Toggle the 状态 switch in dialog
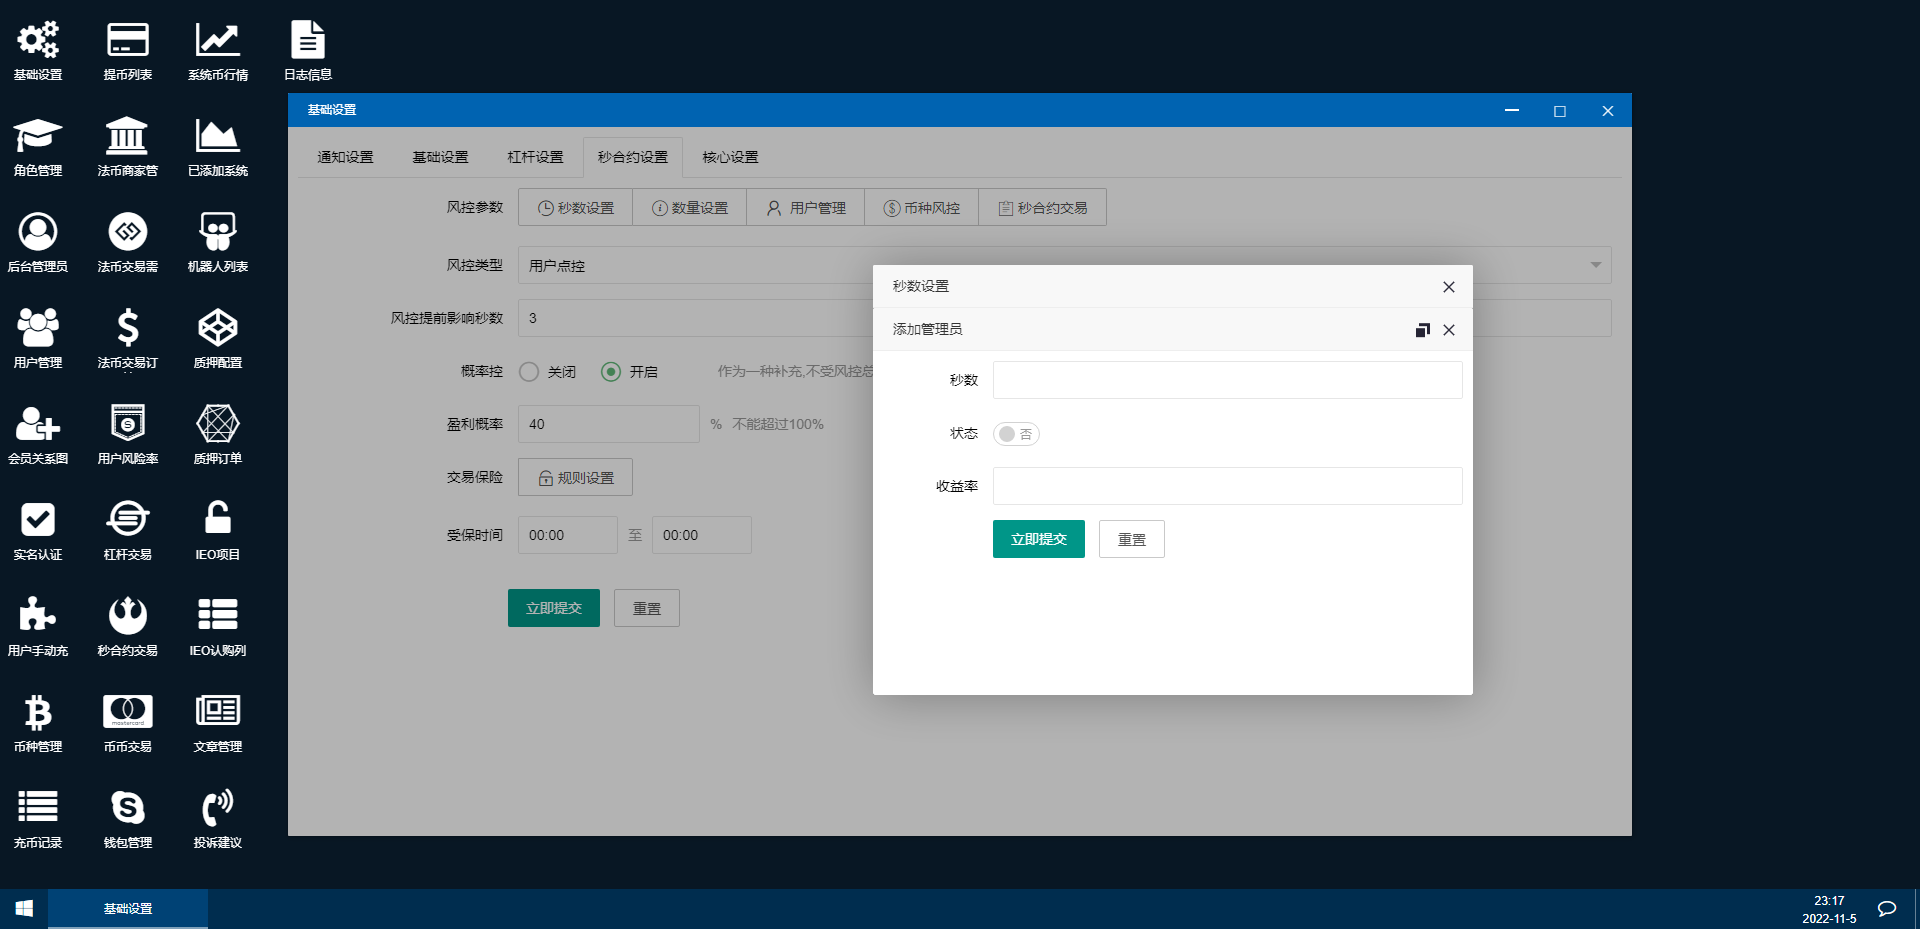1920x929 pixels. coord(1016,434)
